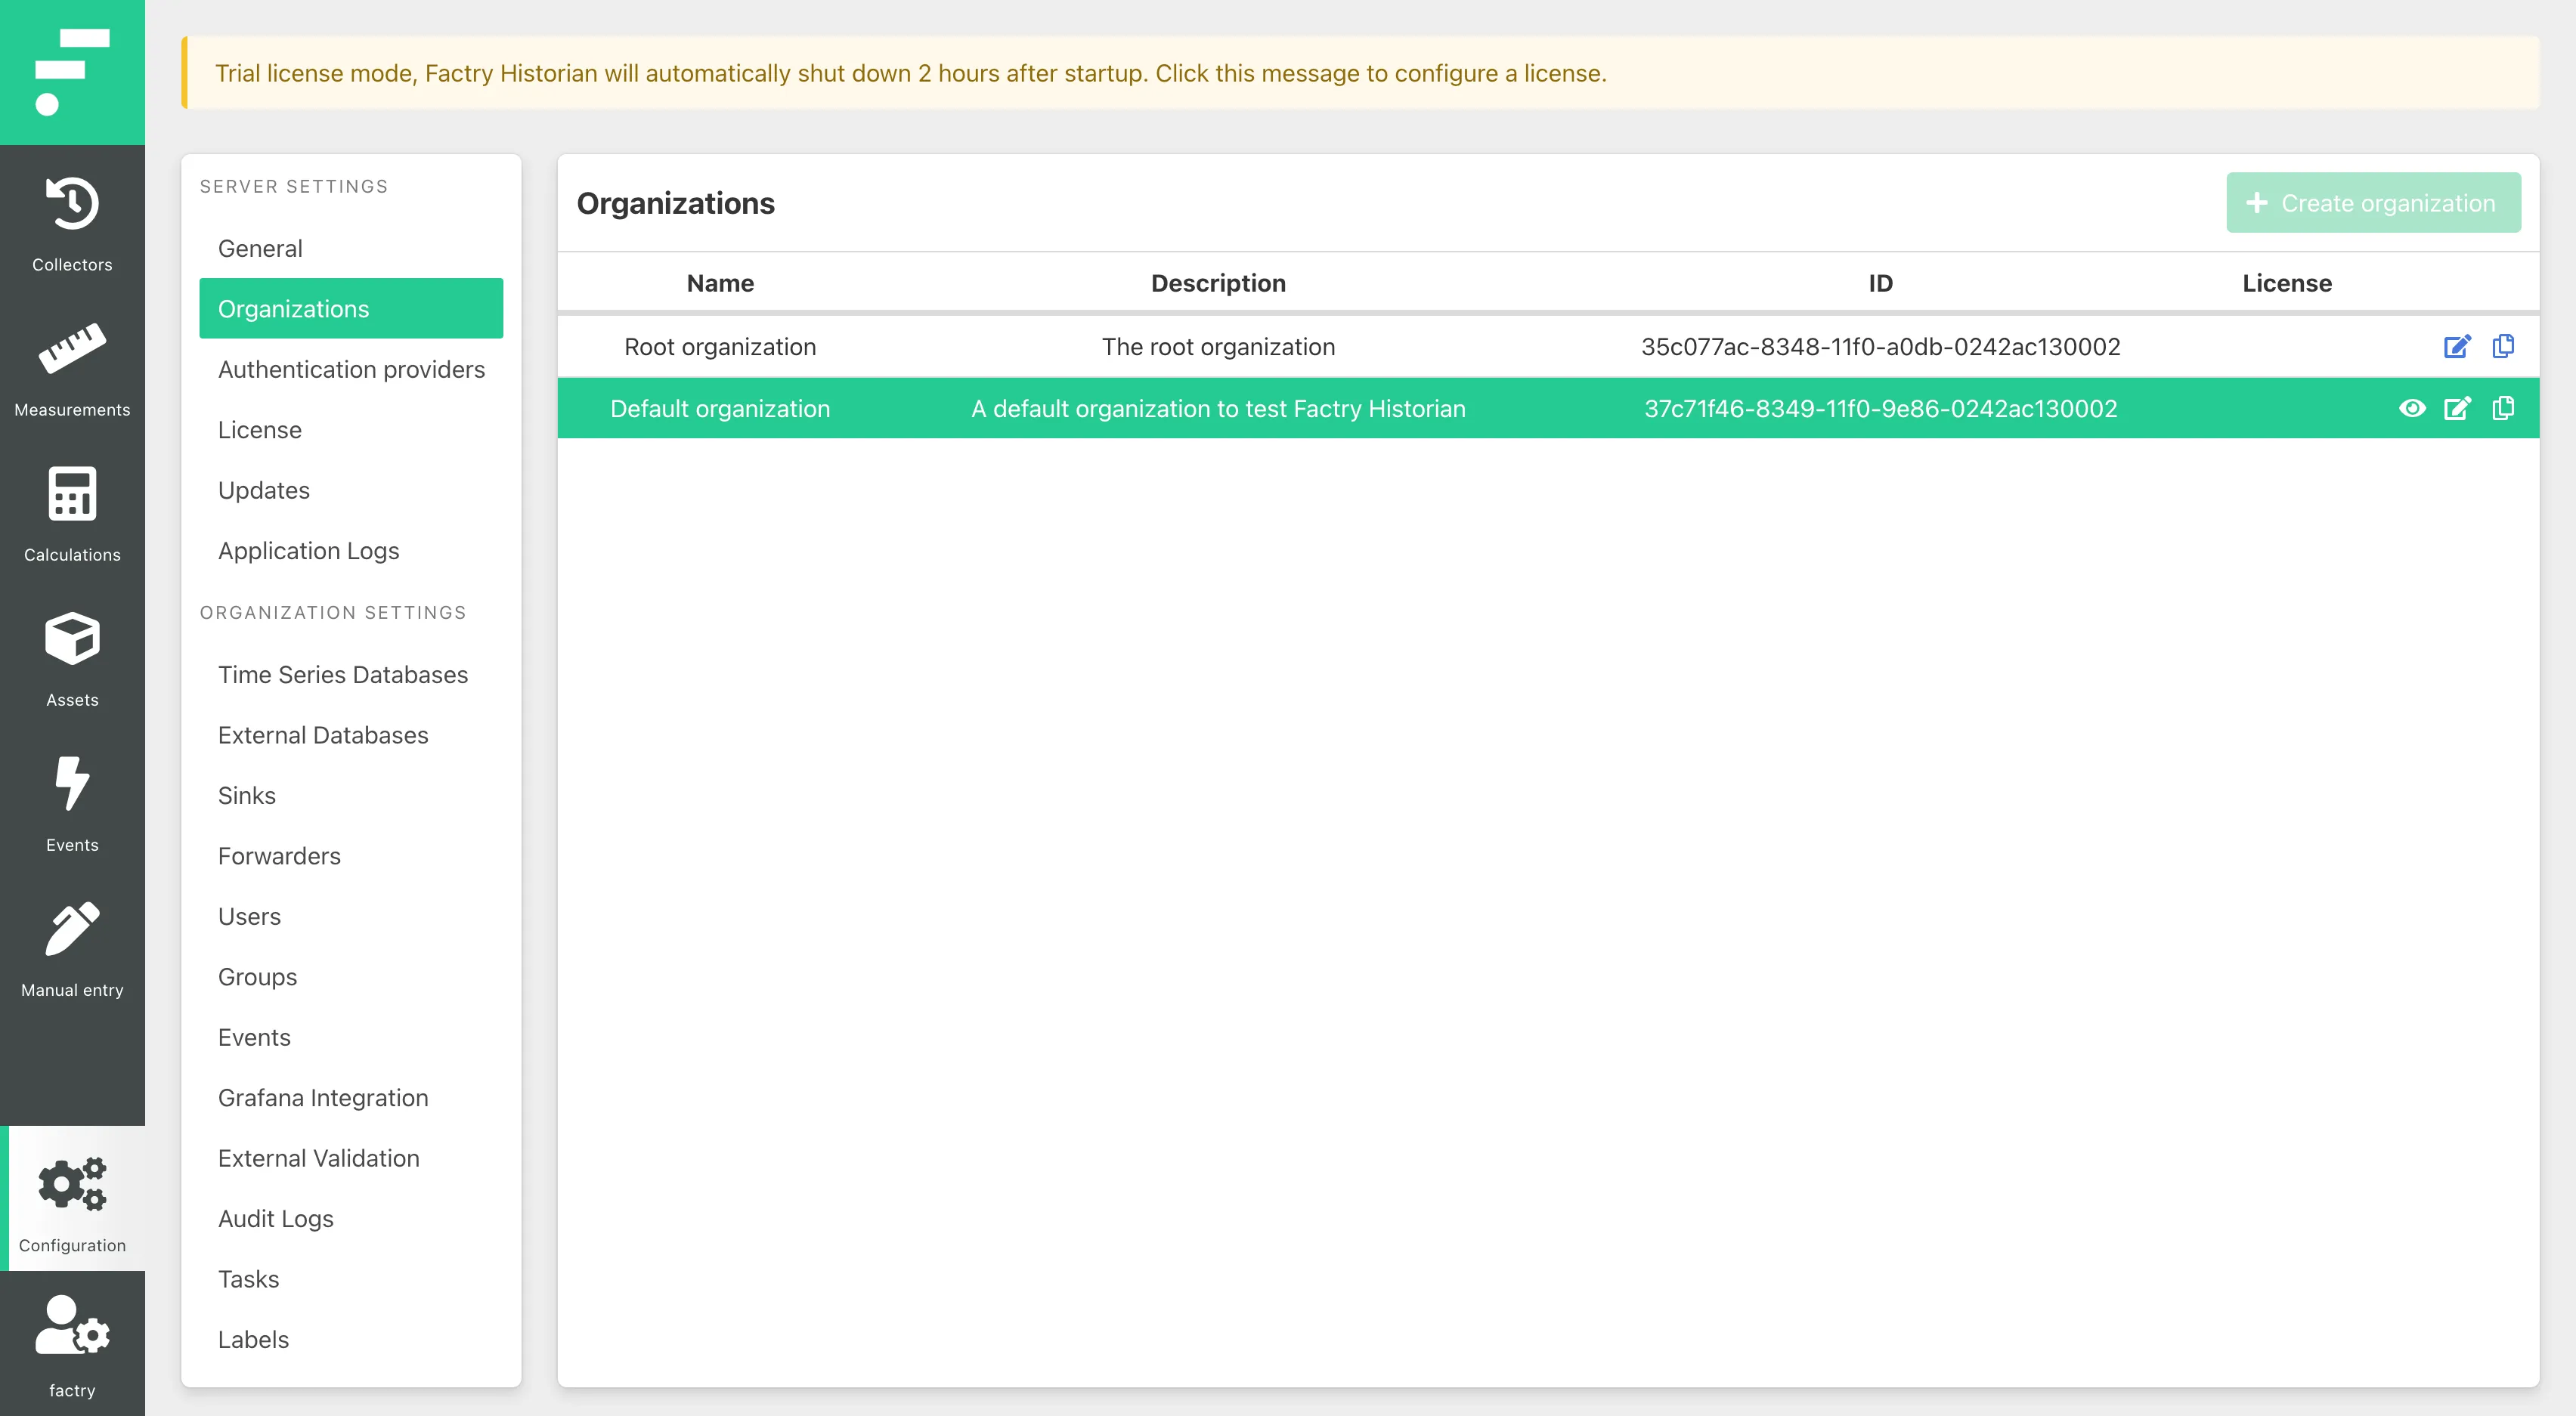Open the Configuration section
Image resolution: width=2576 pixels, height=1416 pixels.
pyautogui.click(x=72, y=1198)
